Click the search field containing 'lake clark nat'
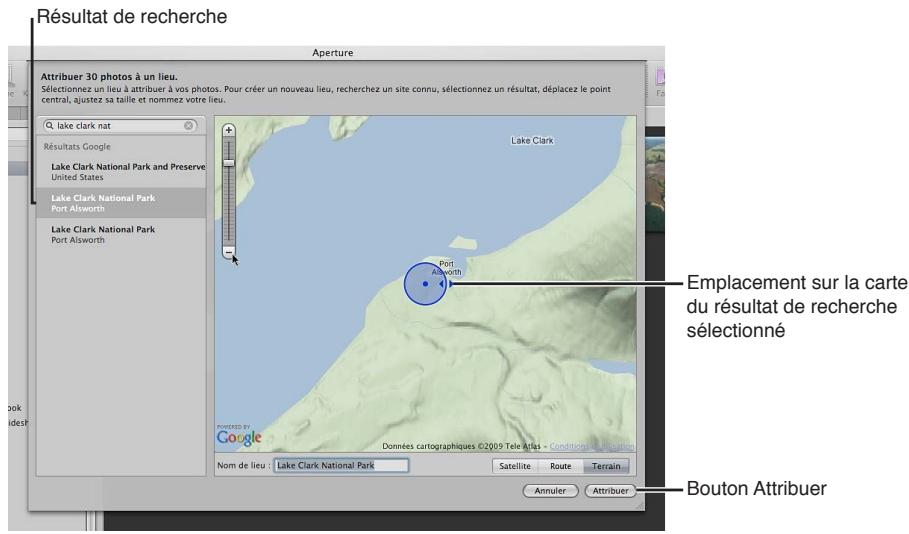Image resolution: width=909 pixels, height=534 pixels. coord(120,125)
